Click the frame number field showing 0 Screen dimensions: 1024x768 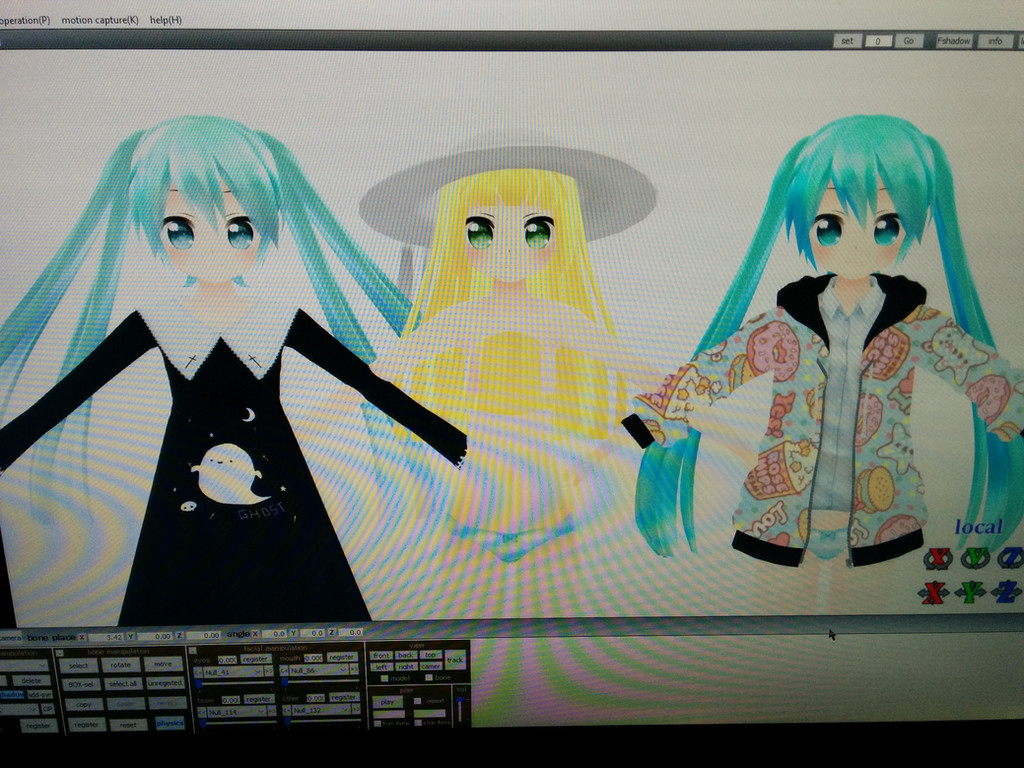coord(878,41)
